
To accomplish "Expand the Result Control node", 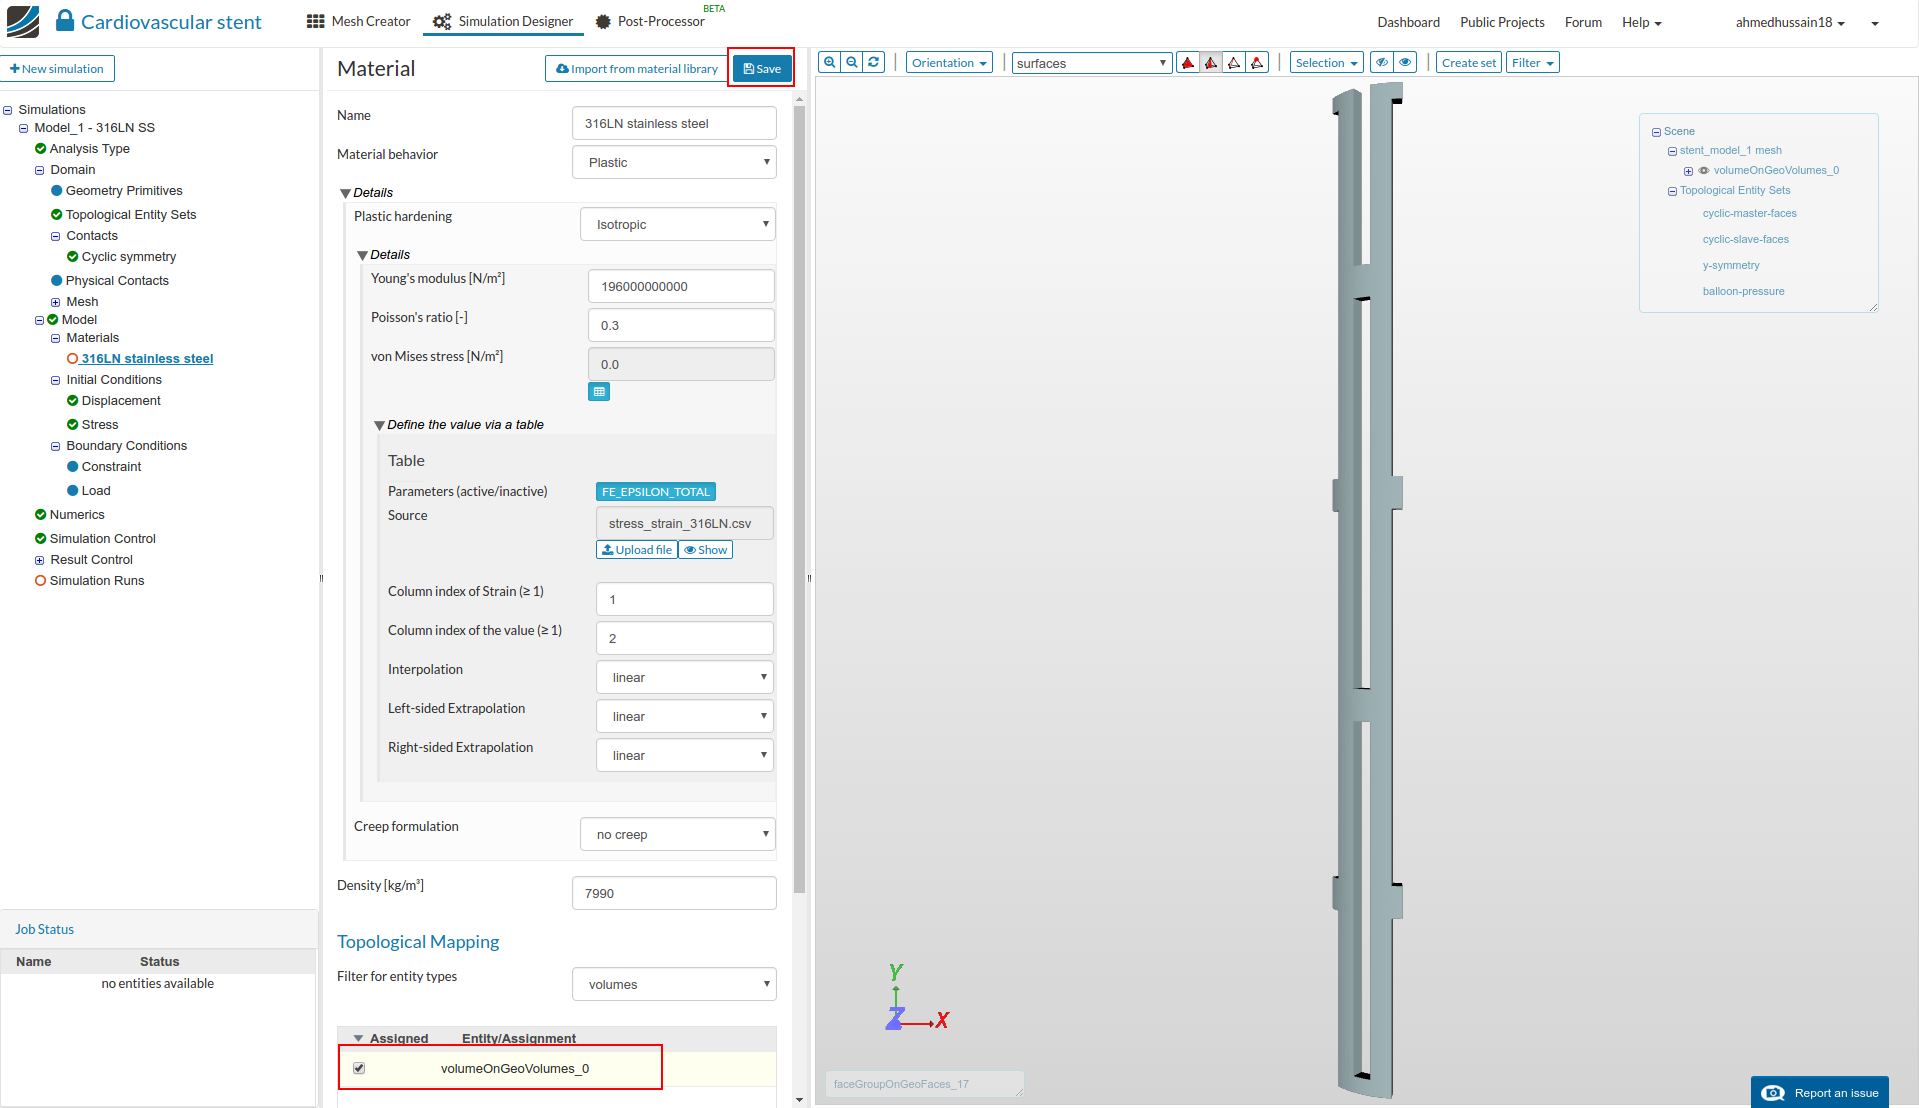I will 40,561.
